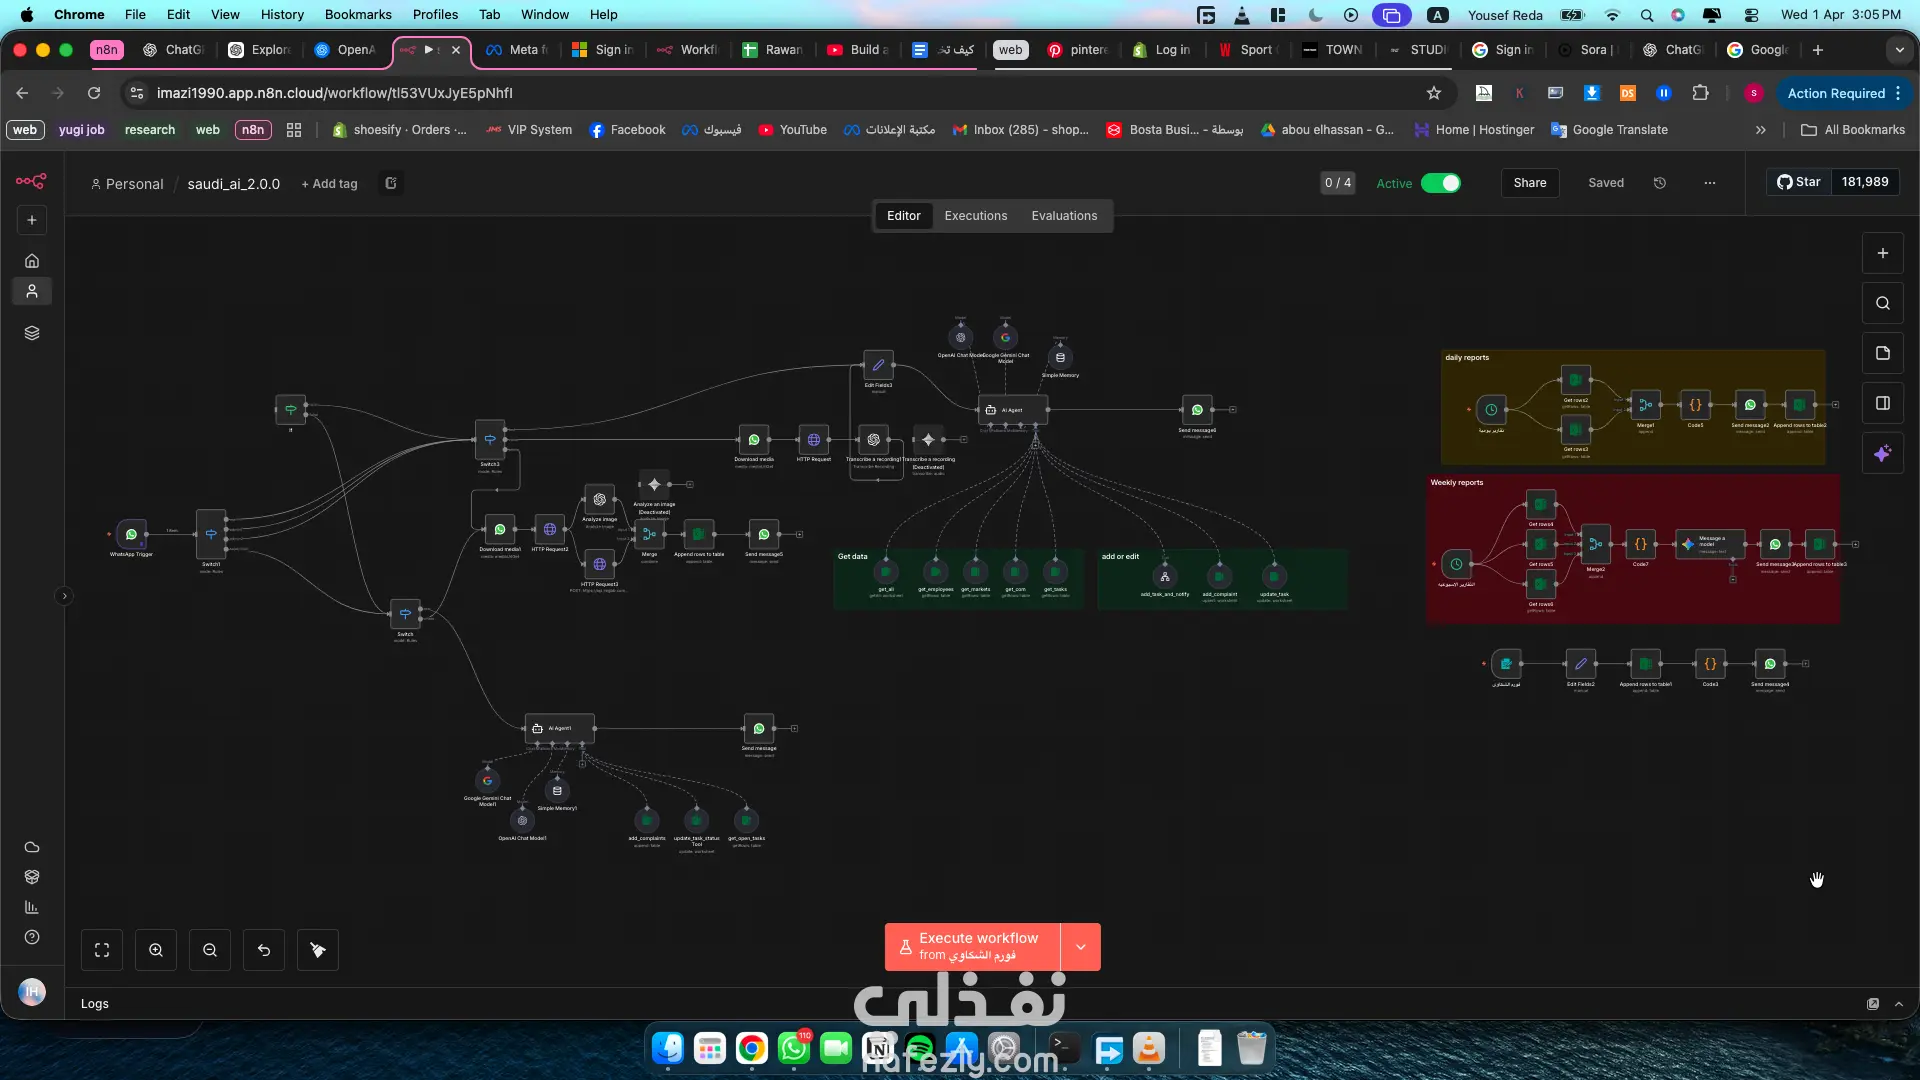Click the 0 / 4 counter badge
The height and width of the screenshot is (1080, 1920).
tap(1338, 183)
